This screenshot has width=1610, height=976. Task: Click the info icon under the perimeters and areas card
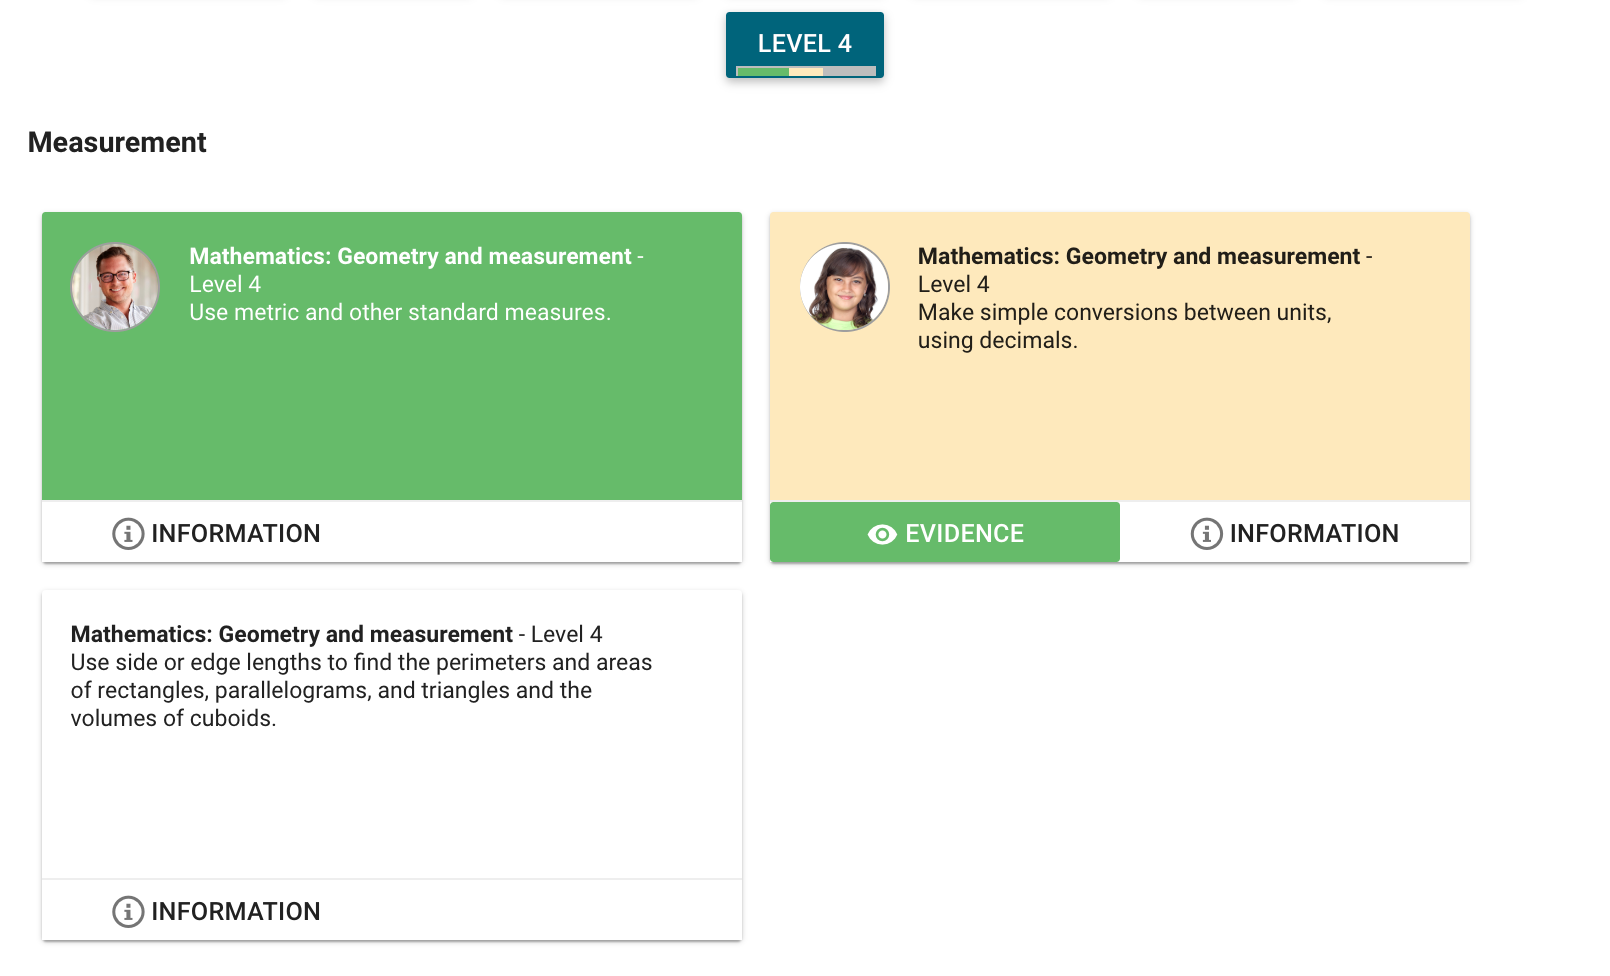127,912
